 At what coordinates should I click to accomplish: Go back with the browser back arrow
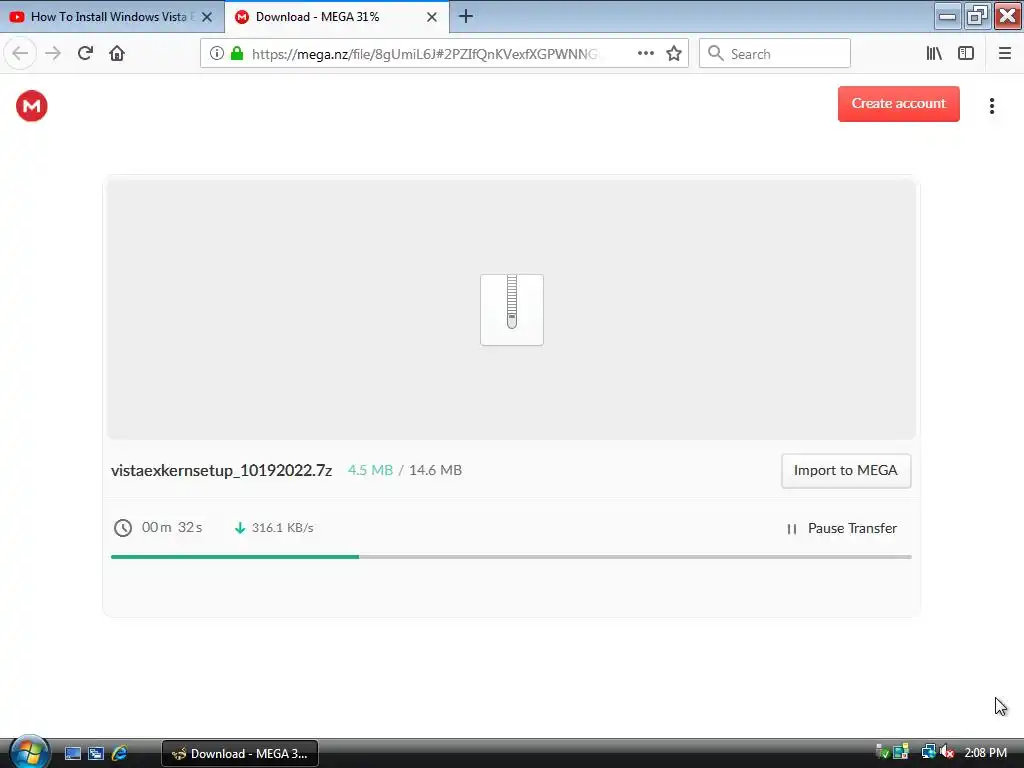pos(20,54)
